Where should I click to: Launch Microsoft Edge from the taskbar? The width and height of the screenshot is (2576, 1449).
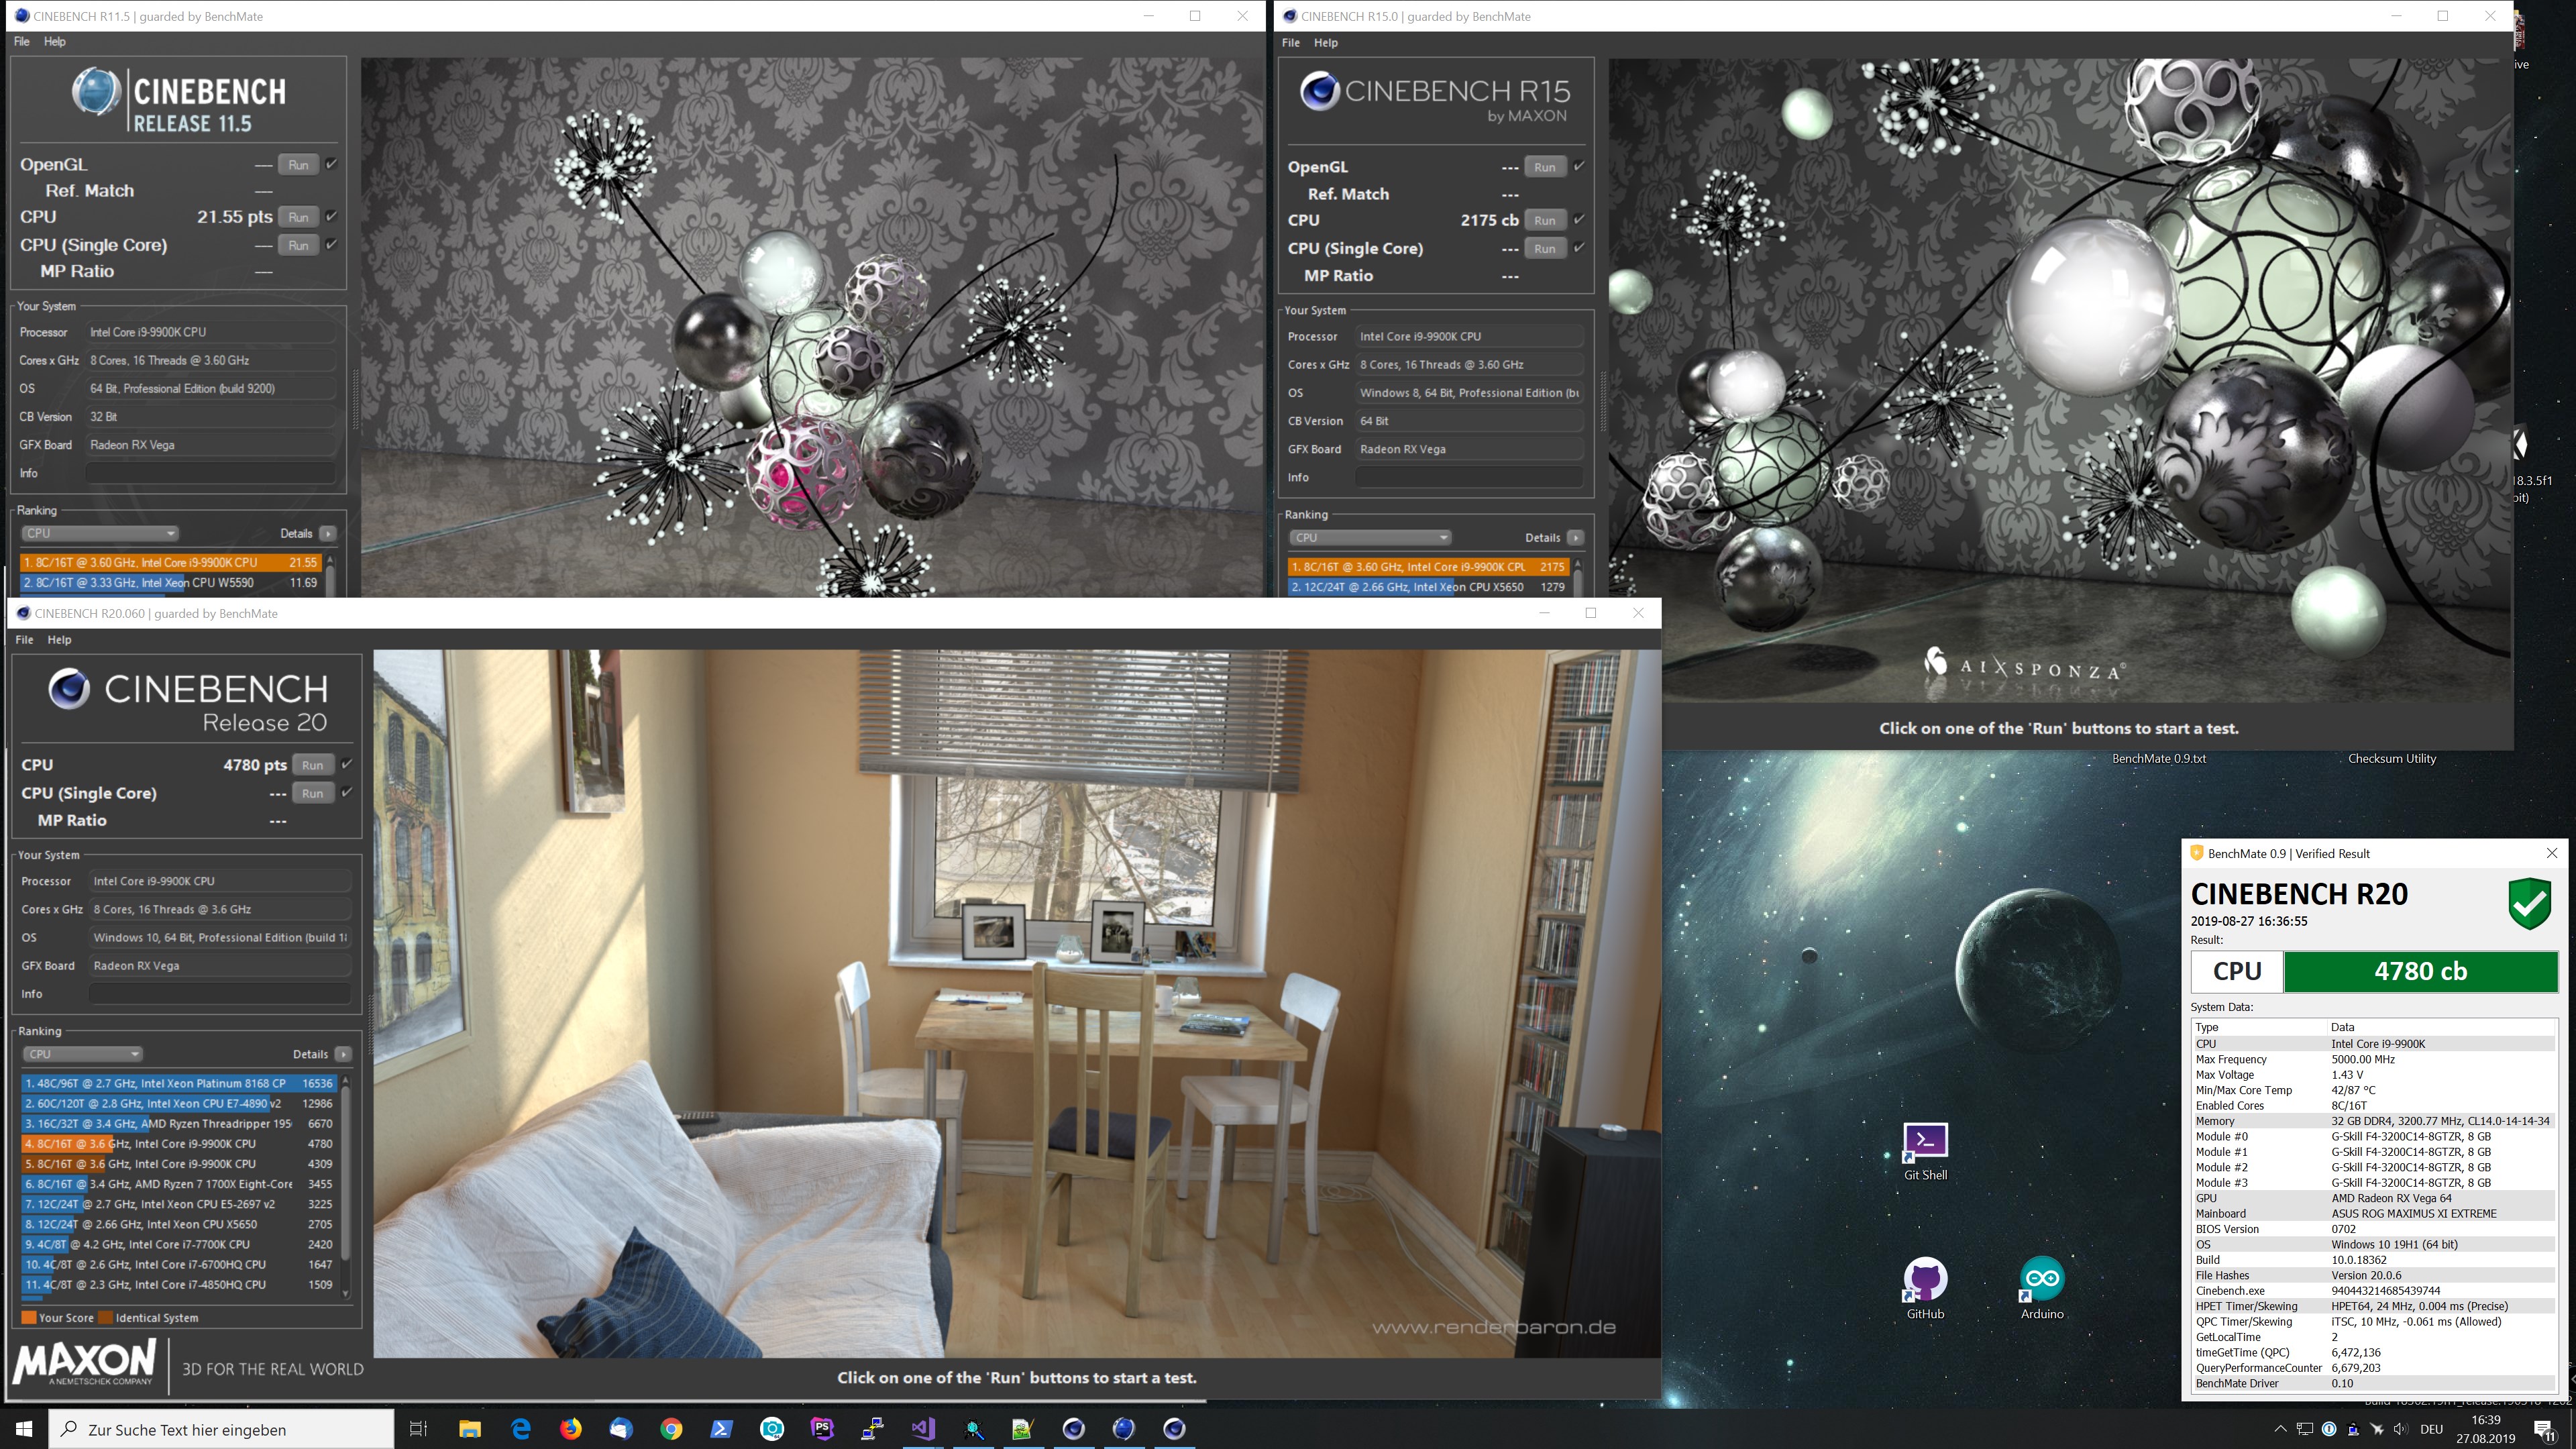[521, 1429]
